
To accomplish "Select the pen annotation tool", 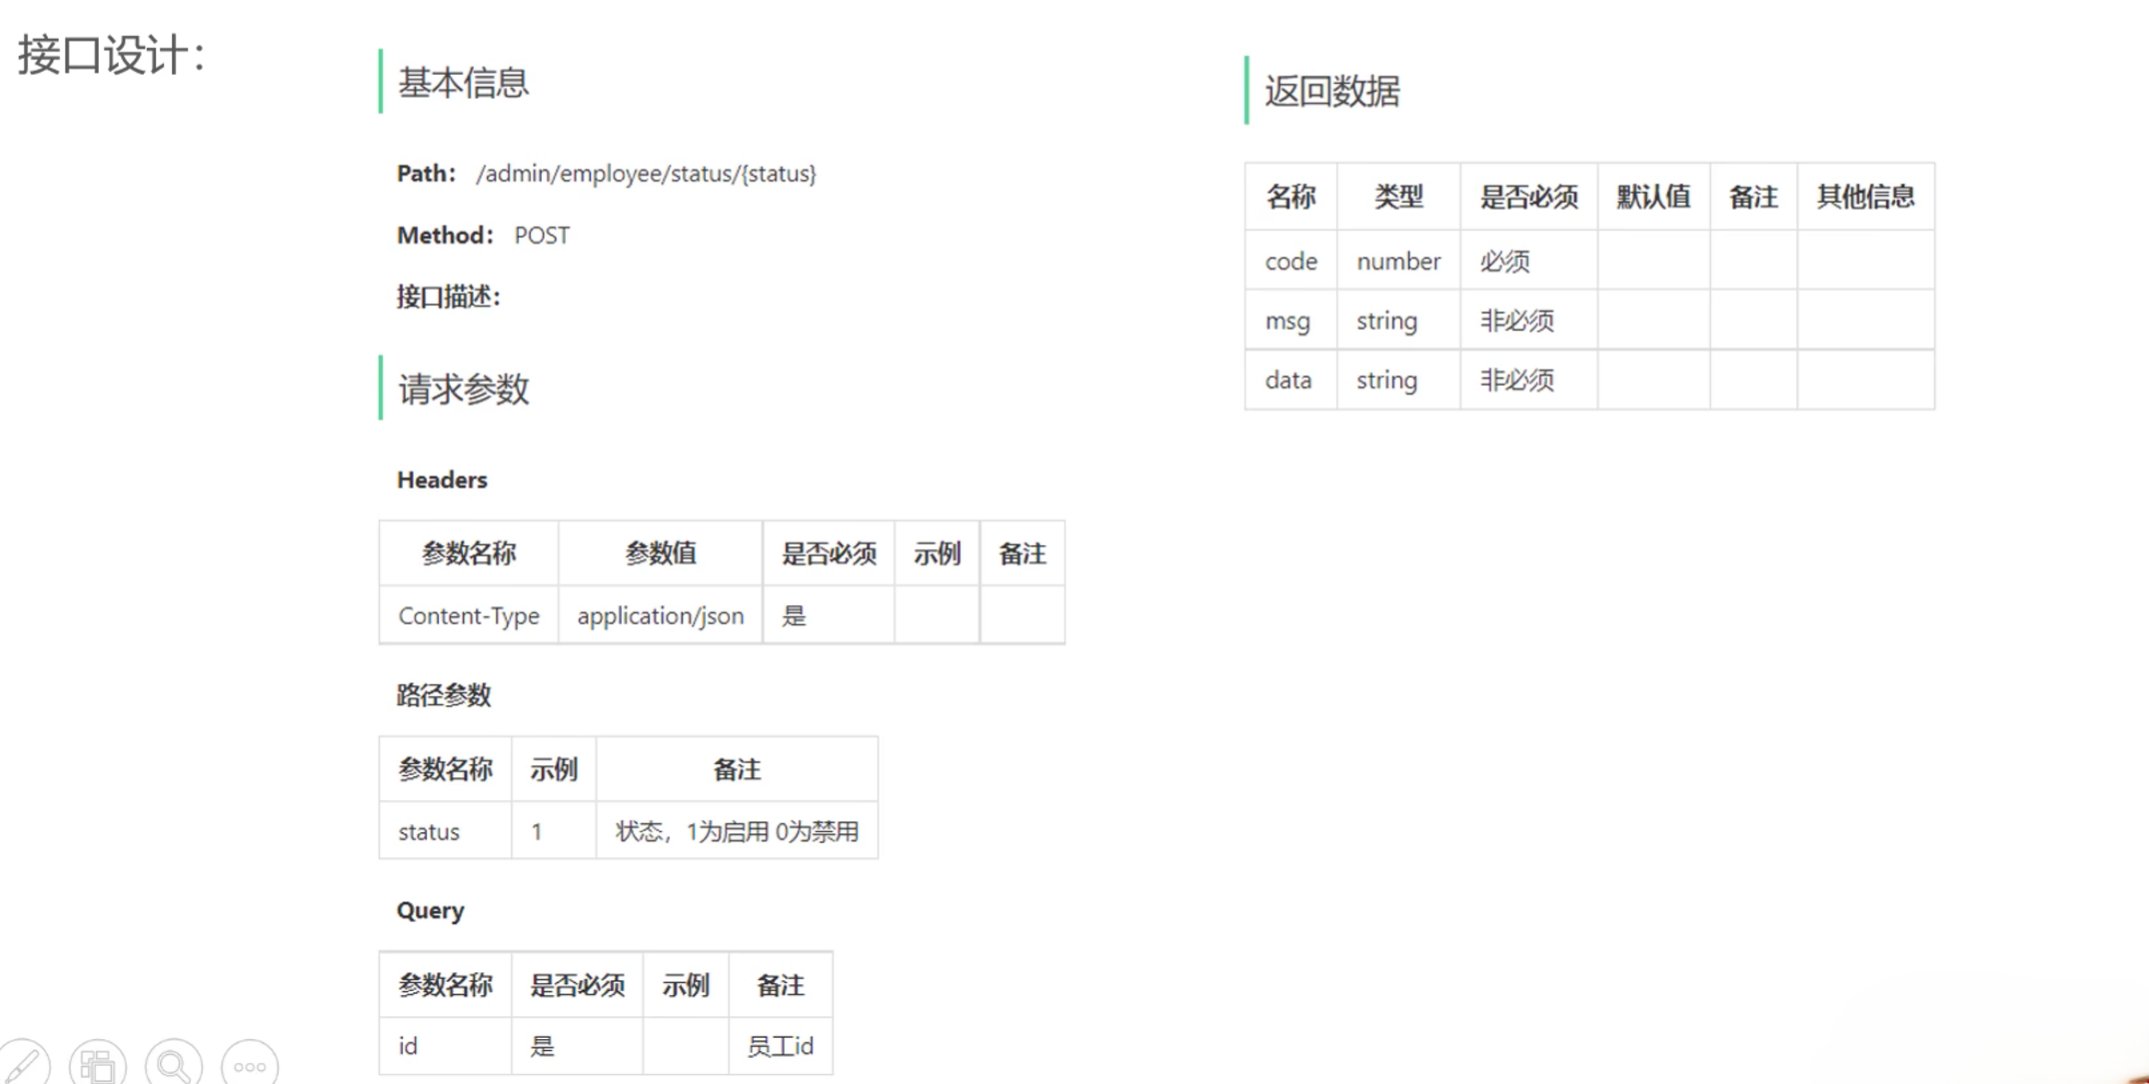I will (x=24, y=1064).
